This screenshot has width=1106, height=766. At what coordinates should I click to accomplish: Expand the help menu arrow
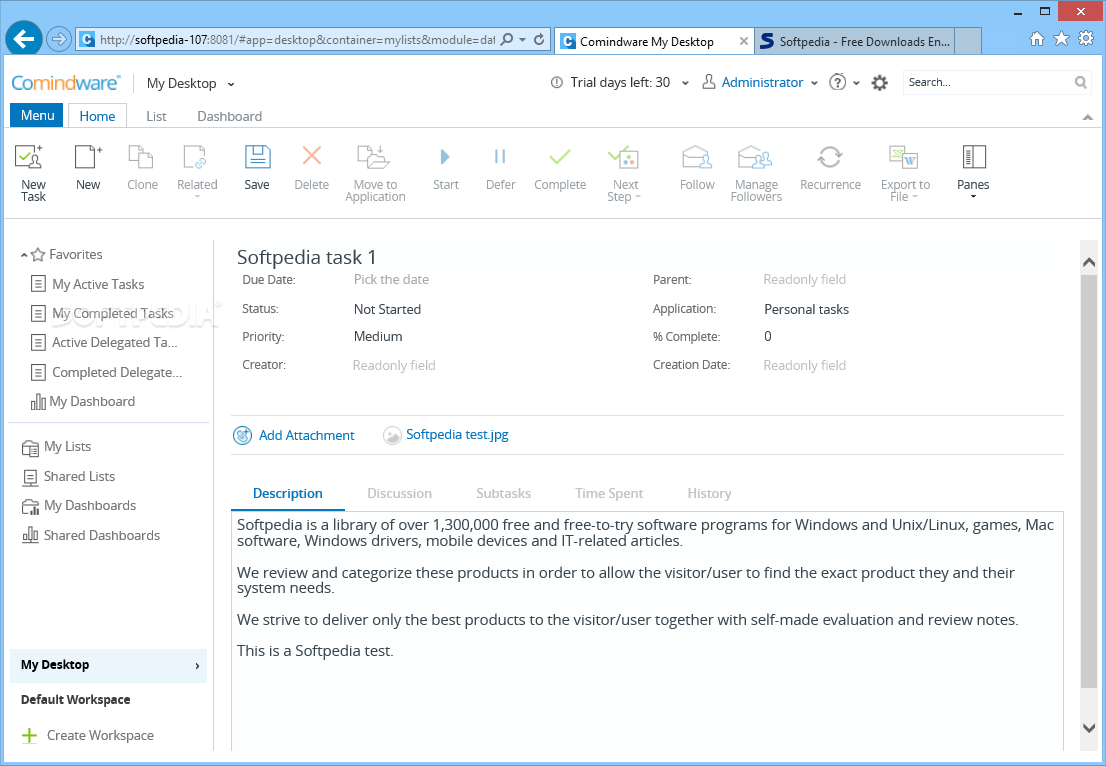pos(856,83)
